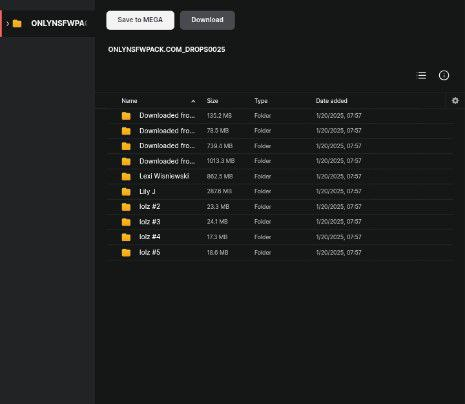
Task: Sort by the Name column header
Action: pyautogui.click(x=129, y=101)
